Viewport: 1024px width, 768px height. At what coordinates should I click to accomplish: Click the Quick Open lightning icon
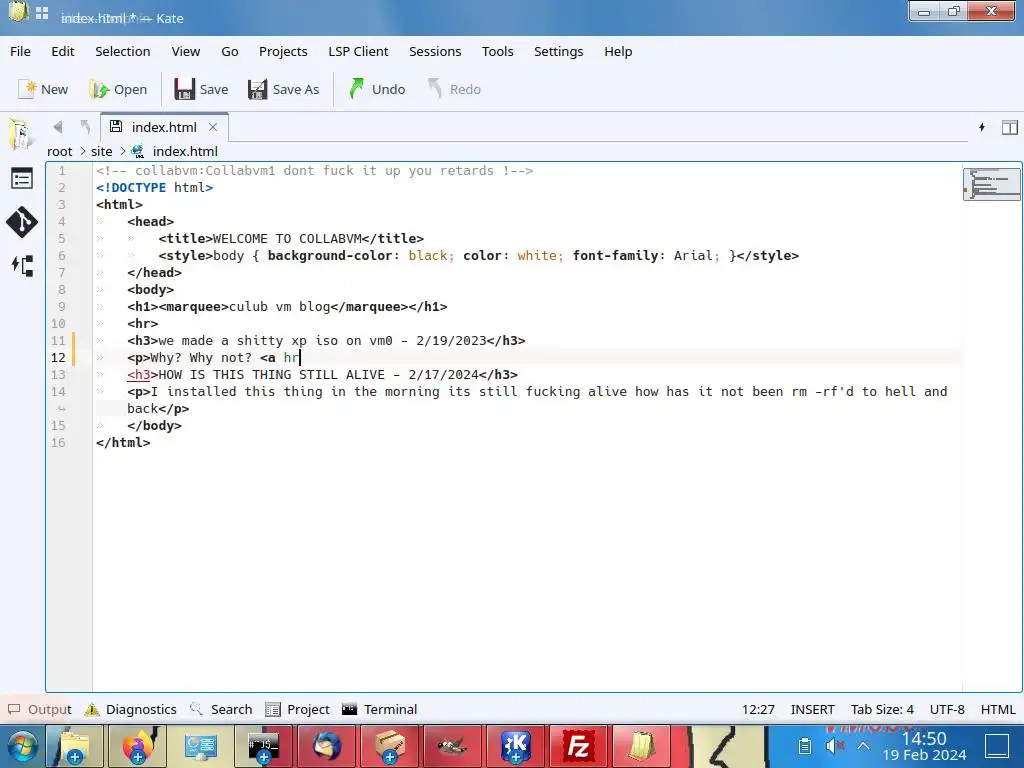coord(982,127)
